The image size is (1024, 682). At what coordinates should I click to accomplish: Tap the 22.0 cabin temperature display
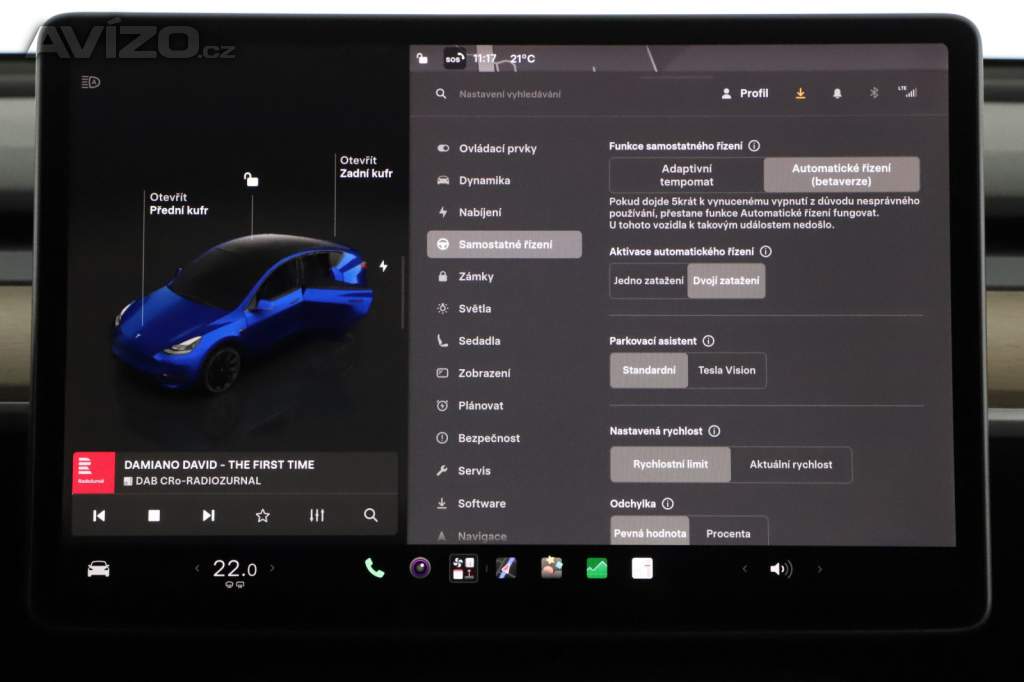click(234, 569)
